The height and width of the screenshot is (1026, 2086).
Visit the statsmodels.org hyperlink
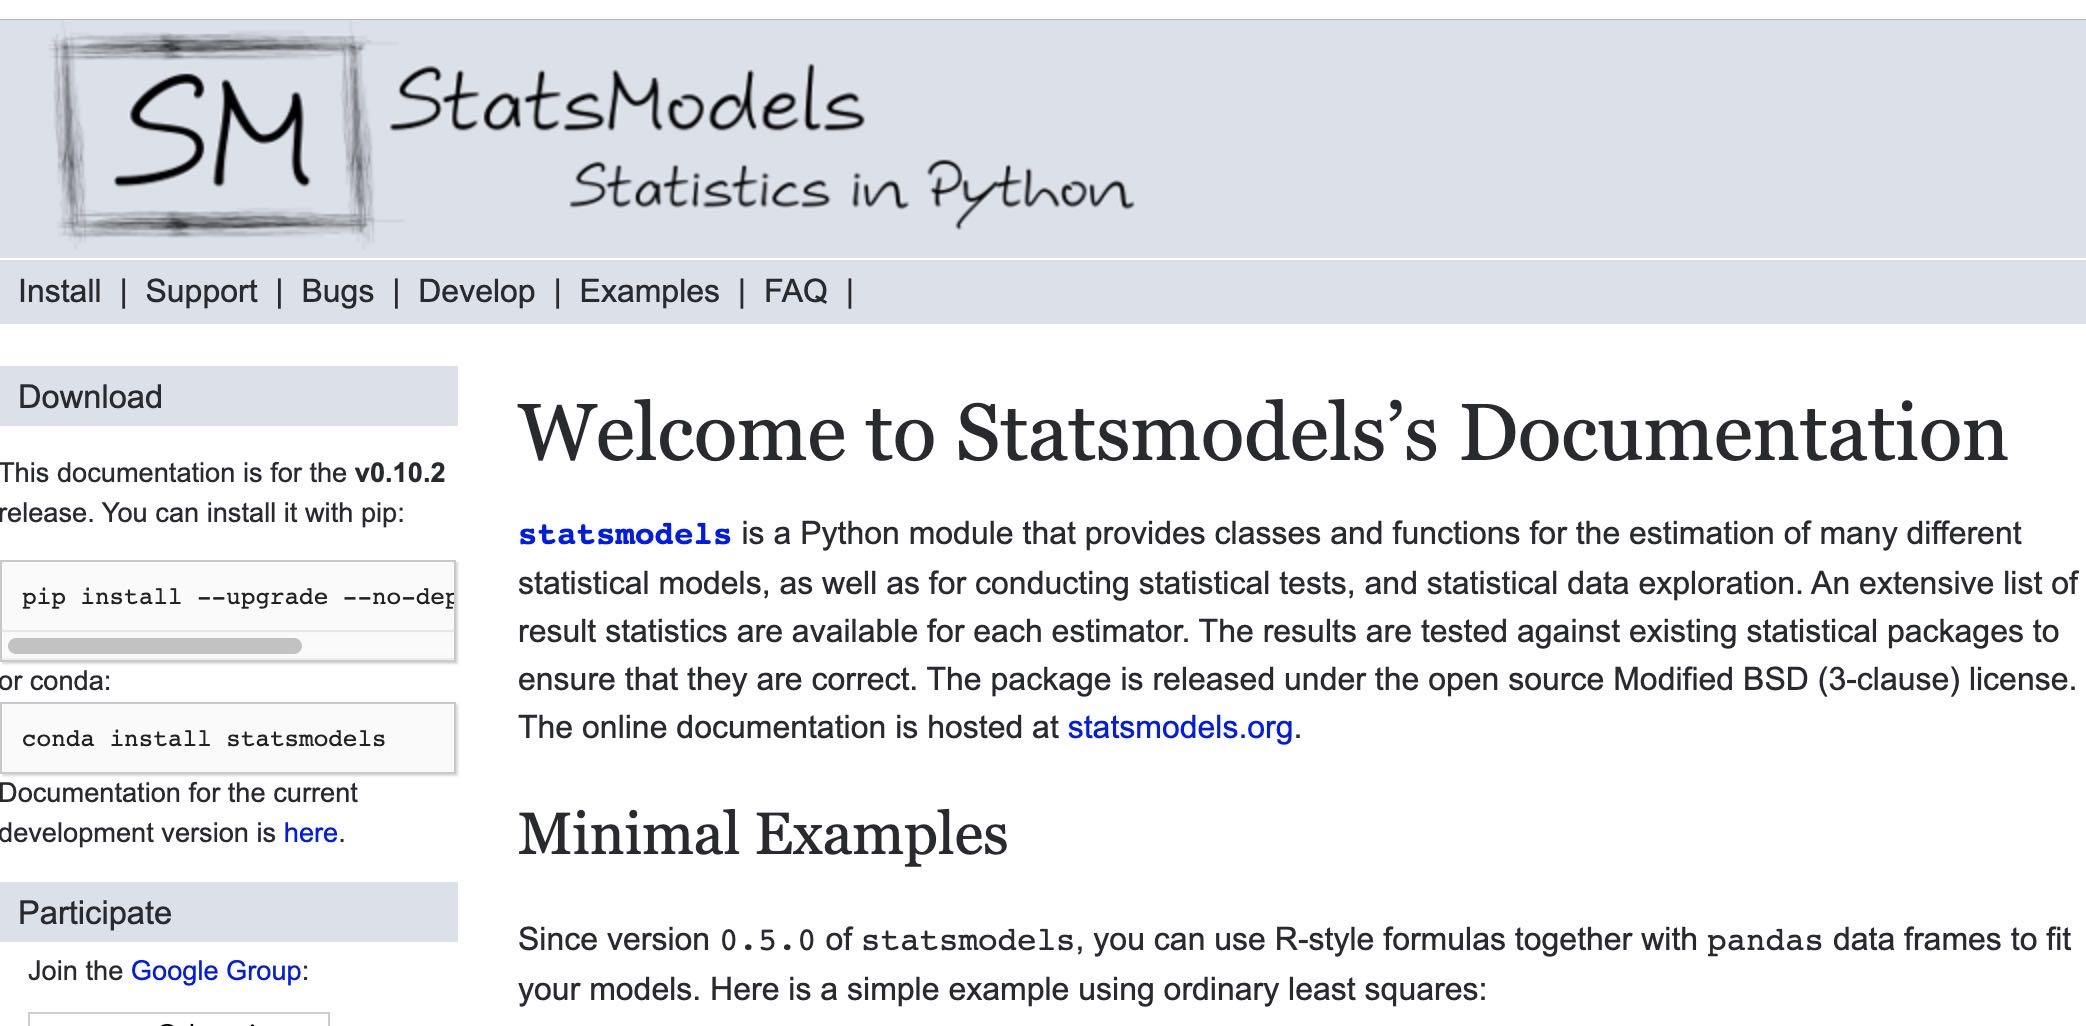click(x=1180, y=727)
